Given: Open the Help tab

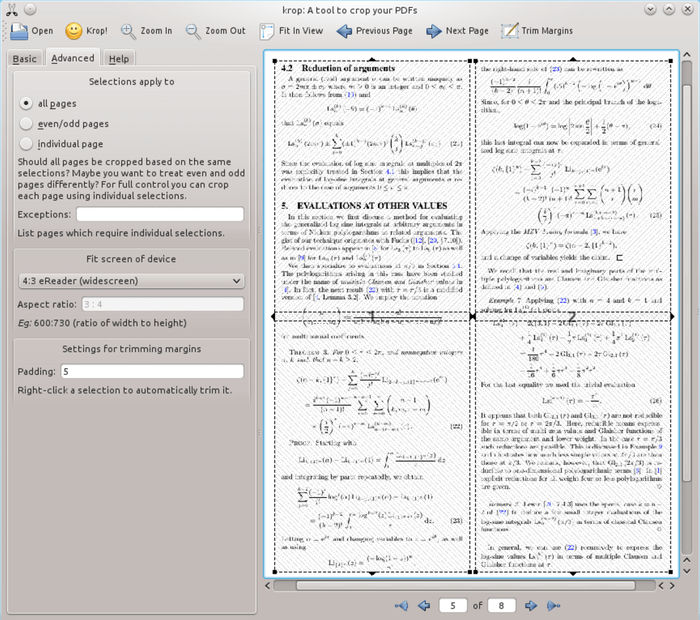Looking at the screenshot, I should tap(119, 59).
